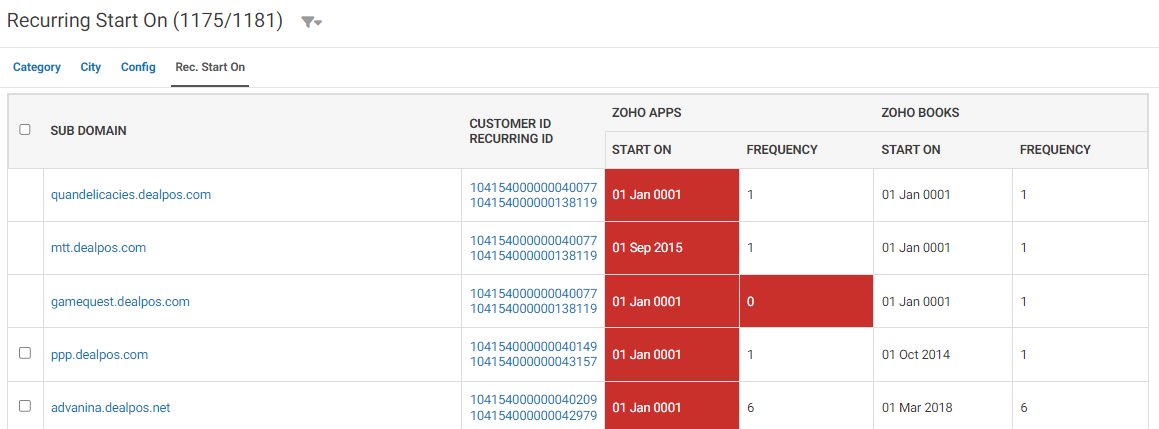Open ppp.dealpos.com subdomain link

(99, 355)
